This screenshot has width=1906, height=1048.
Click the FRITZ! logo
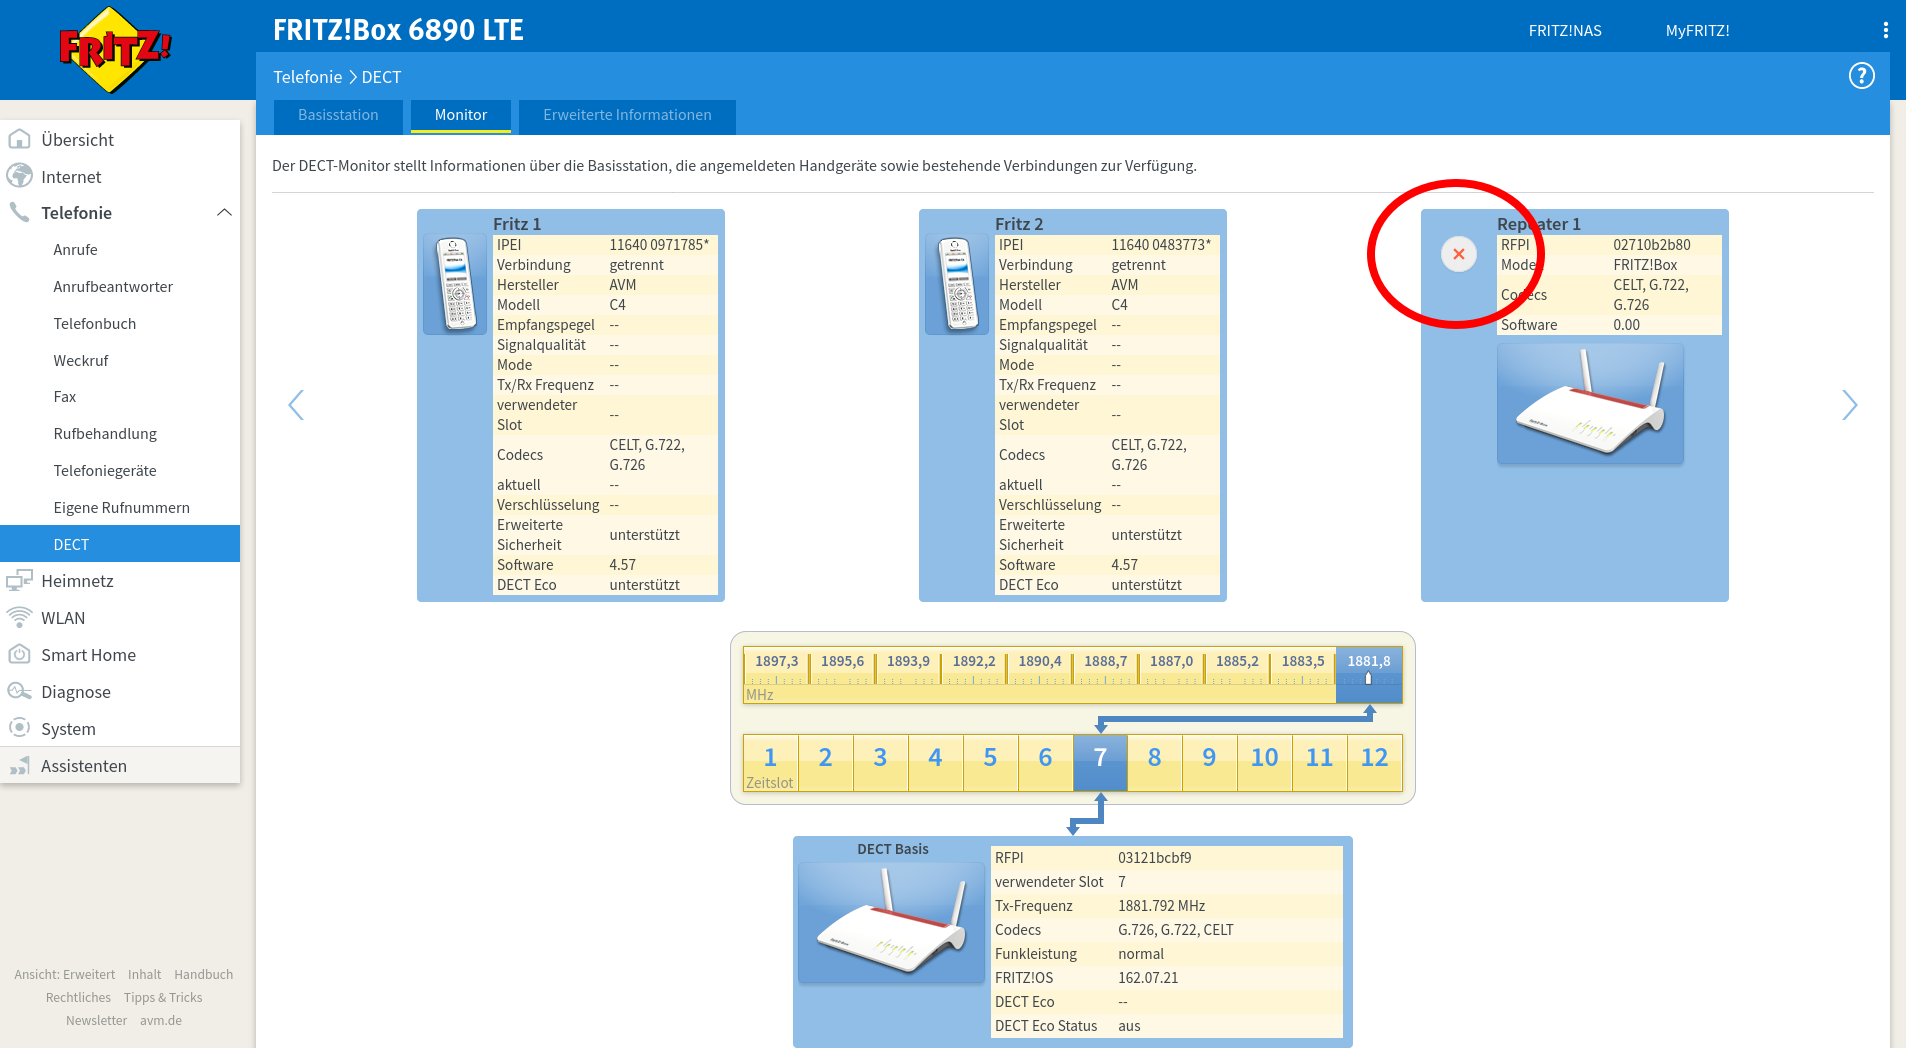[115, 49]
